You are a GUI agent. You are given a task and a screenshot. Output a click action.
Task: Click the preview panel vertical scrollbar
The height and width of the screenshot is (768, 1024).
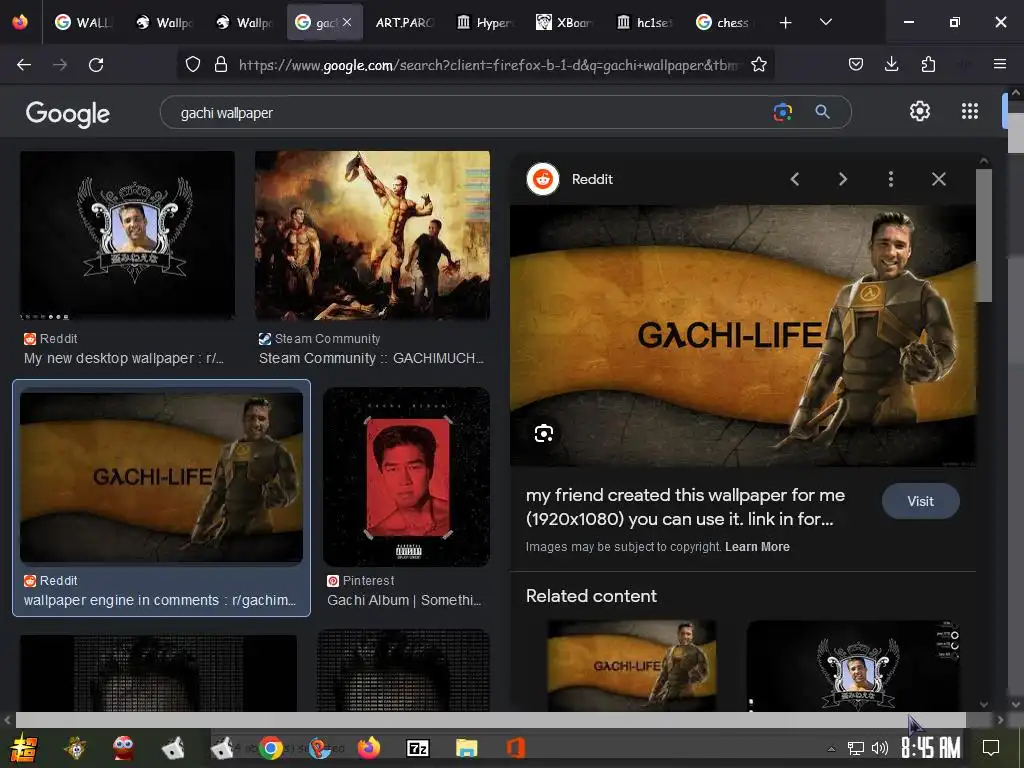click(x=984, y=236)
